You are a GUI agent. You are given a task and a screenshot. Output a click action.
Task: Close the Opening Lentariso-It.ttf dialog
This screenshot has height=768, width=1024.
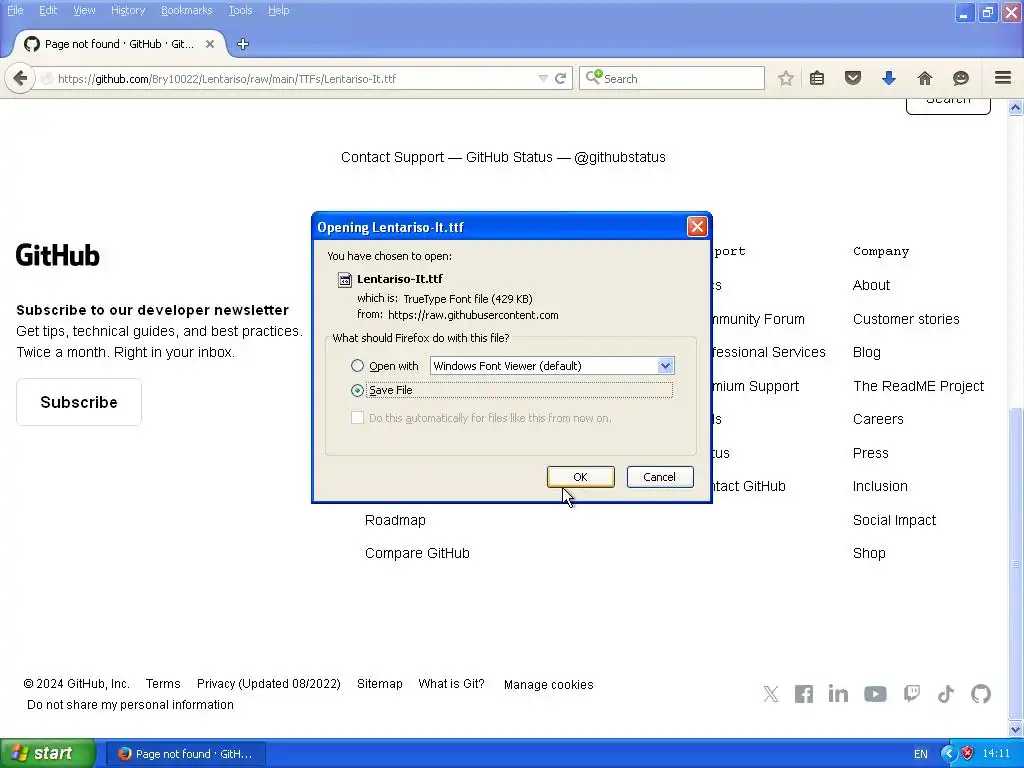(x=697, y=227)
